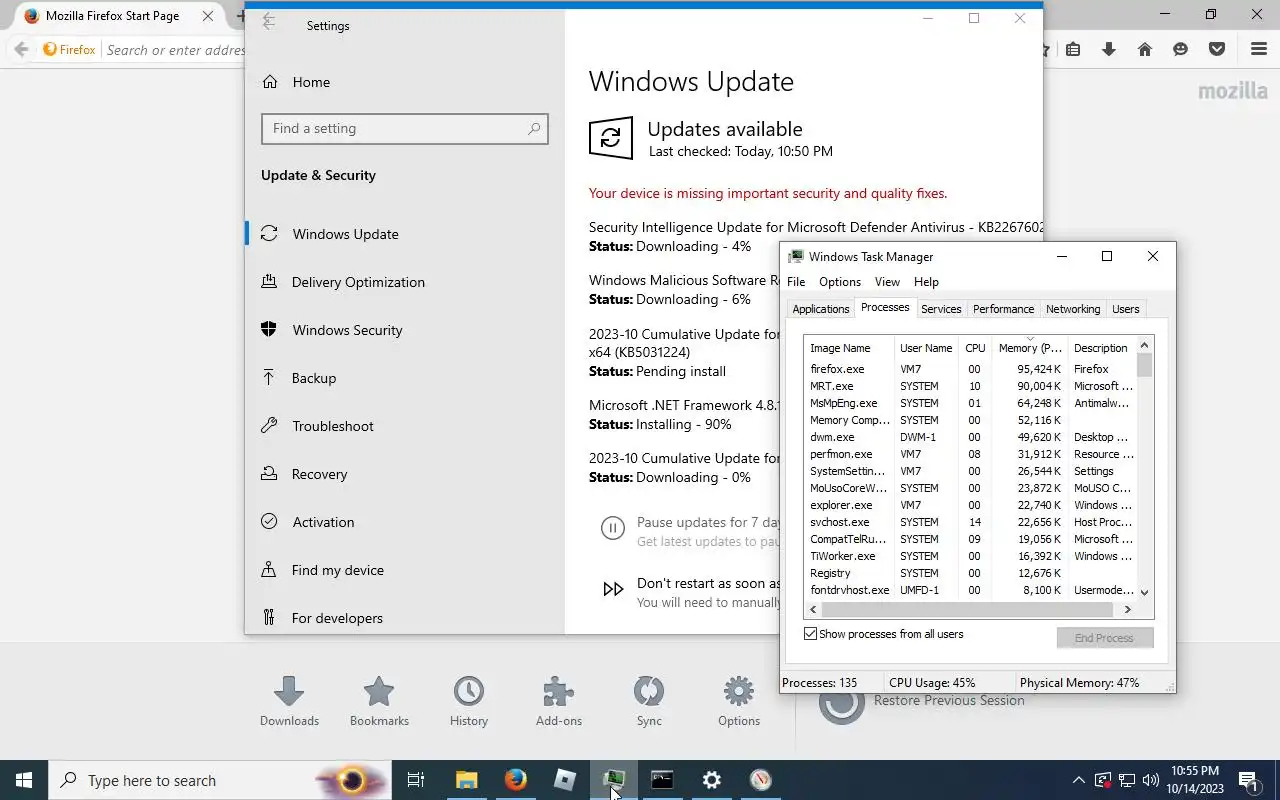Viewport: 1280px width, 800px height.
Task: Click Find a setting search box
Action: pos(404,128)
